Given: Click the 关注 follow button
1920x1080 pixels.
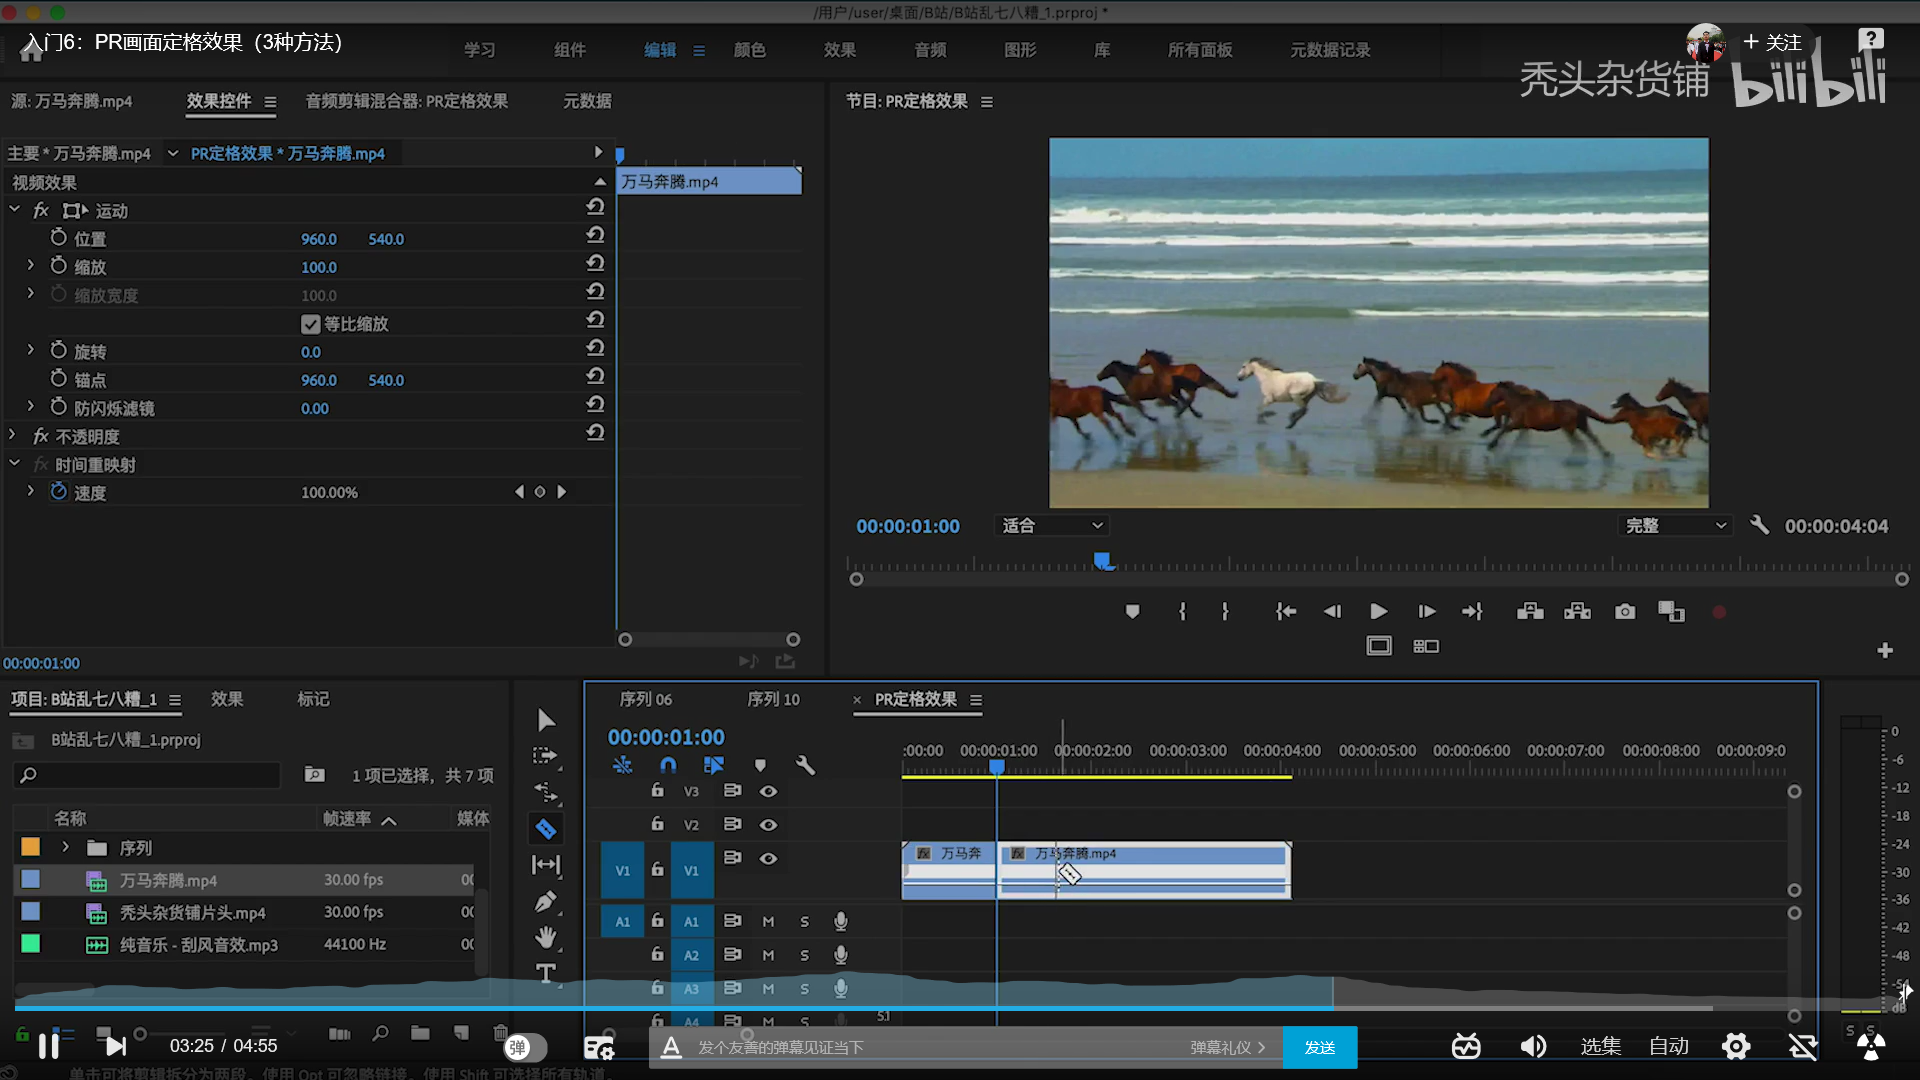Looking at the screenshot, I should pyautogui.click(x=1772, y=42).
